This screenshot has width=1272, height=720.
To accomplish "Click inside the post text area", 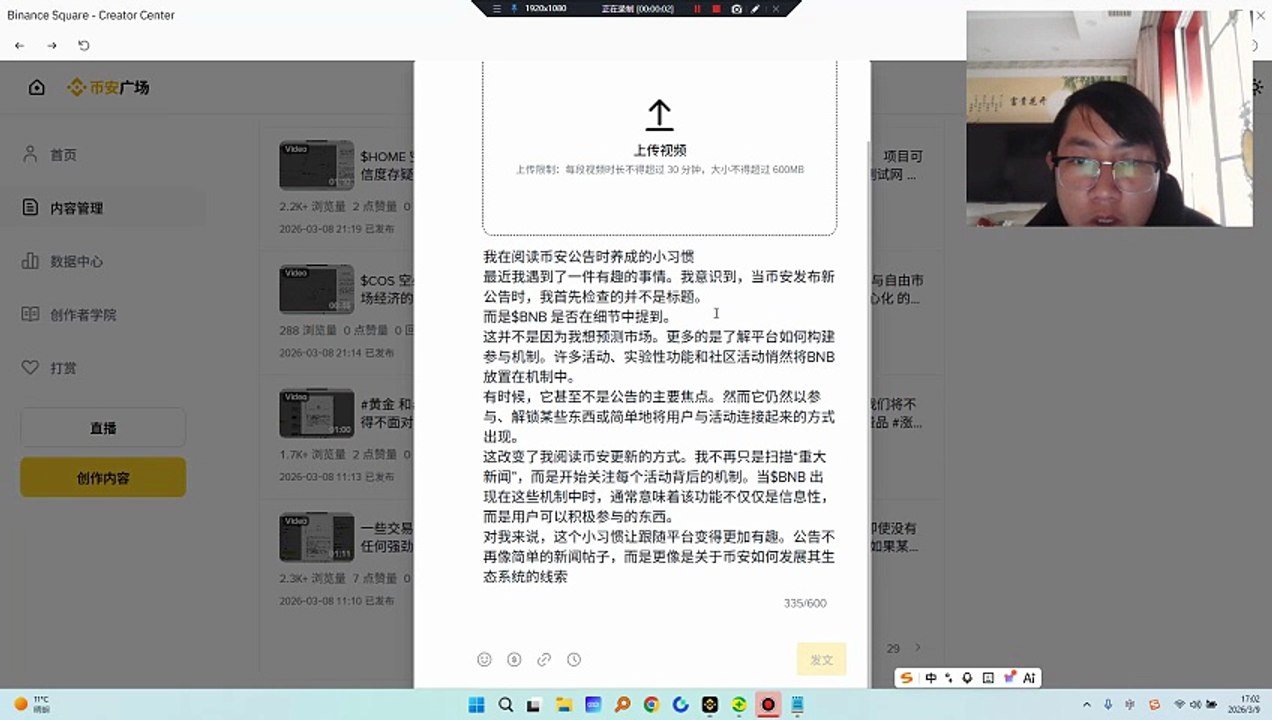I will click(x=659, y=417).
